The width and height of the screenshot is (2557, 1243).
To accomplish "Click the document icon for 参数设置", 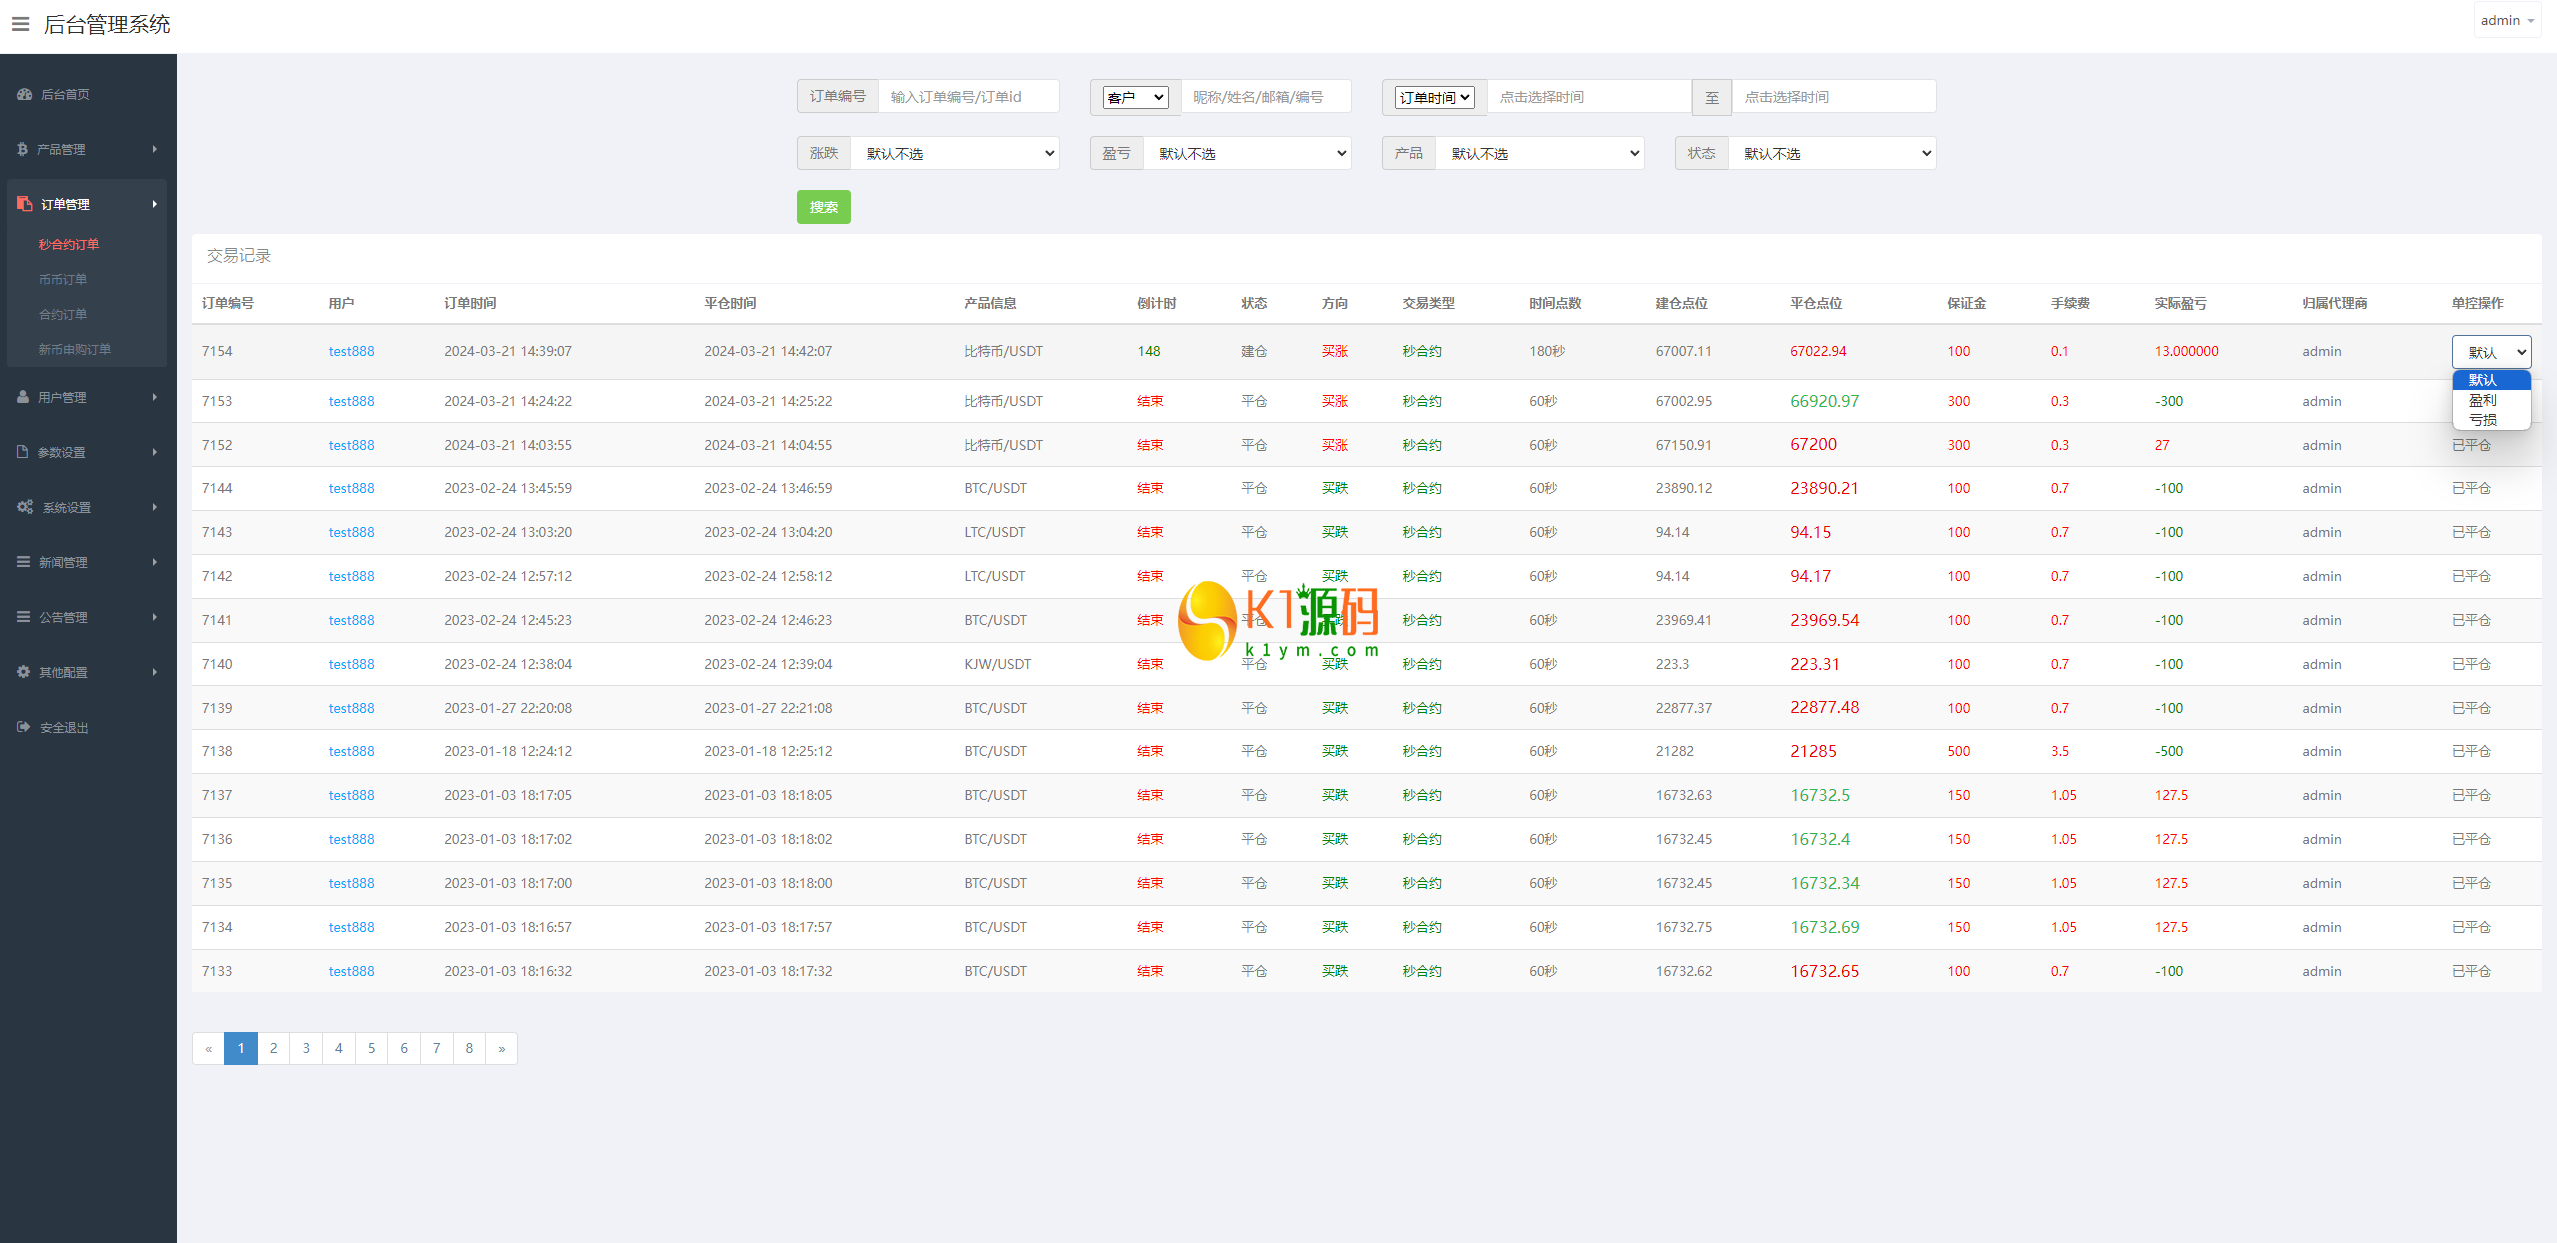I will [x=23, y=452].
